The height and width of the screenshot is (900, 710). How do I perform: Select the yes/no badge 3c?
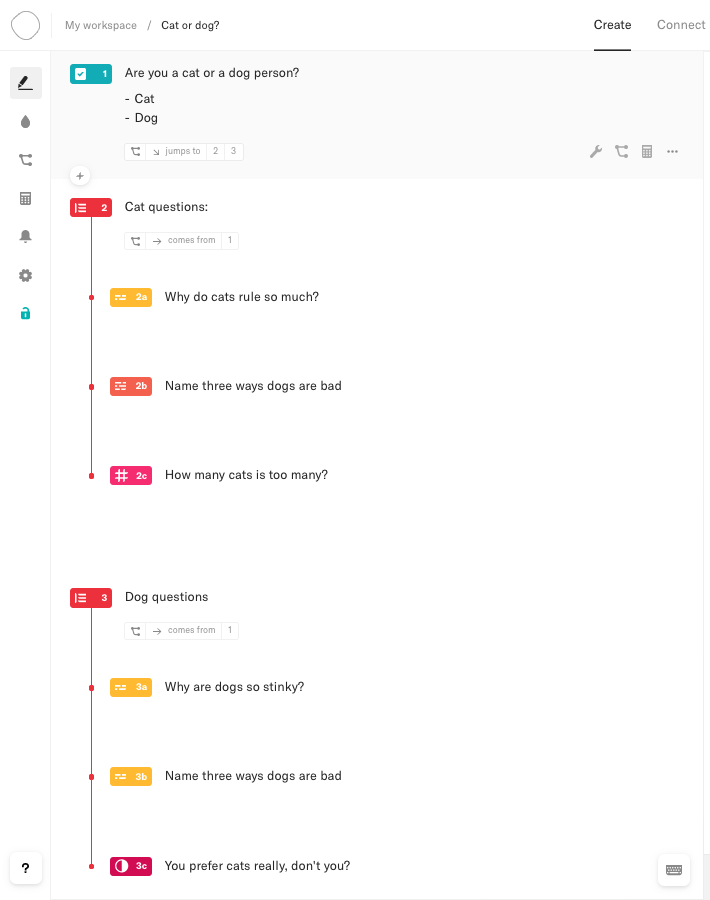(x=131, y=866)
